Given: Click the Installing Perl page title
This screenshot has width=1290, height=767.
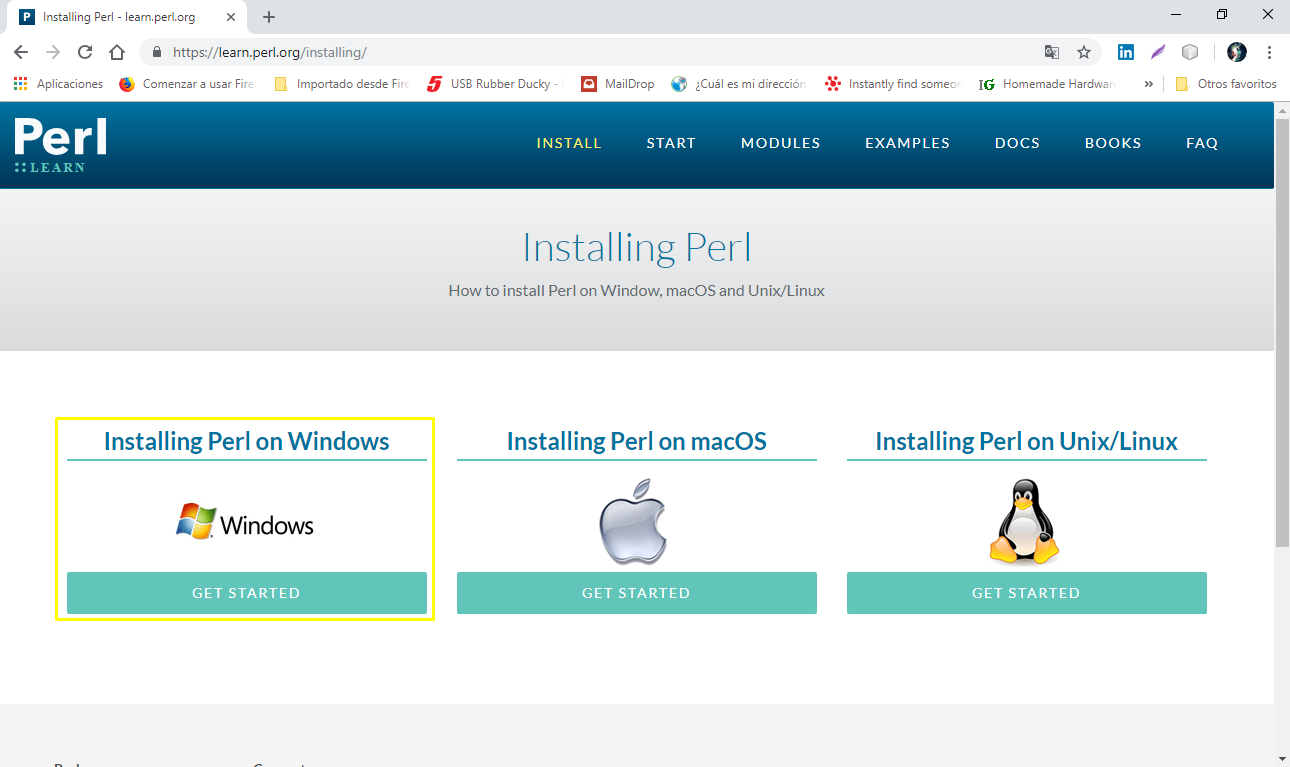Looking at the screenshot, I should [x=637, y=247].
